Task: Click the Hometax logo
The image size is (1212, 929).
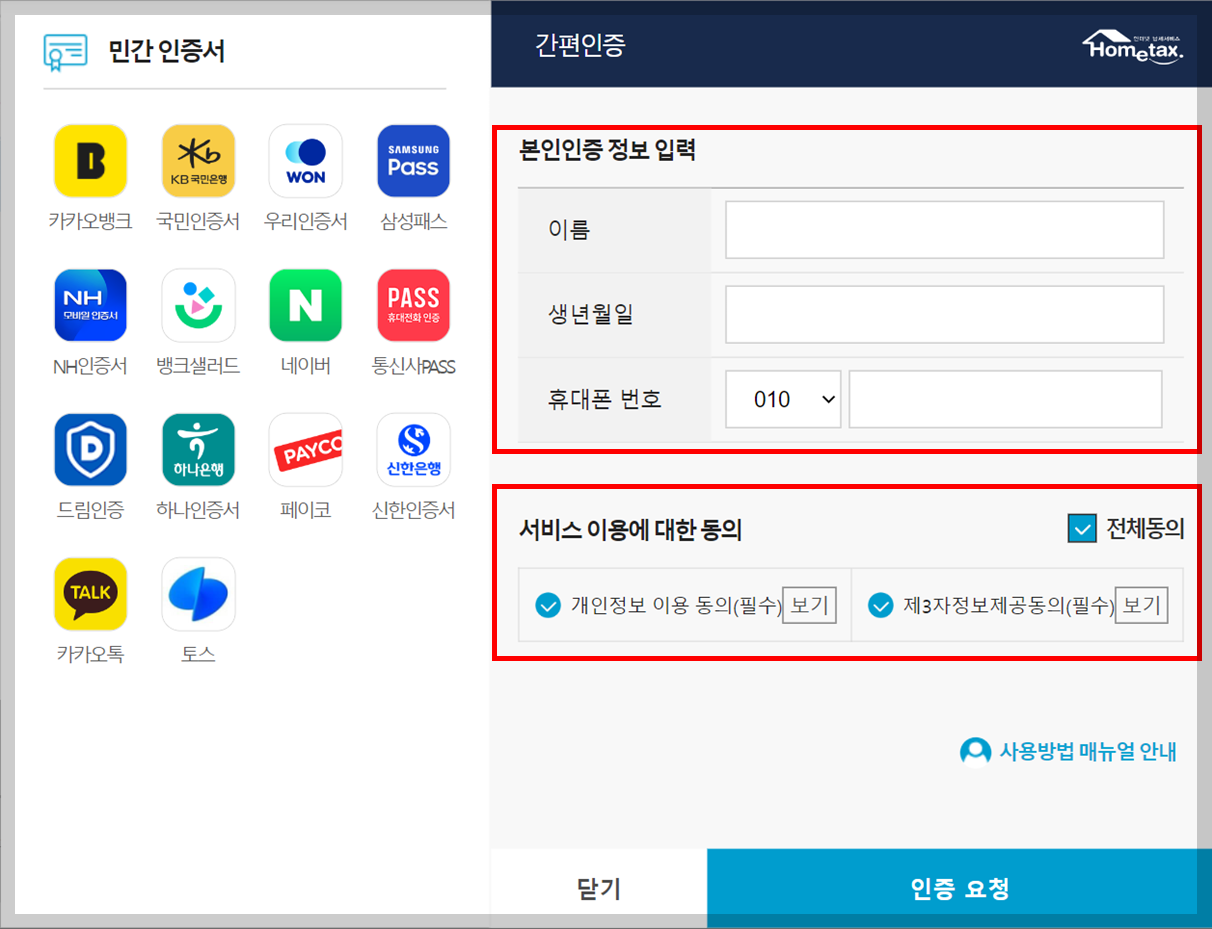Action: coord(1133,48)
